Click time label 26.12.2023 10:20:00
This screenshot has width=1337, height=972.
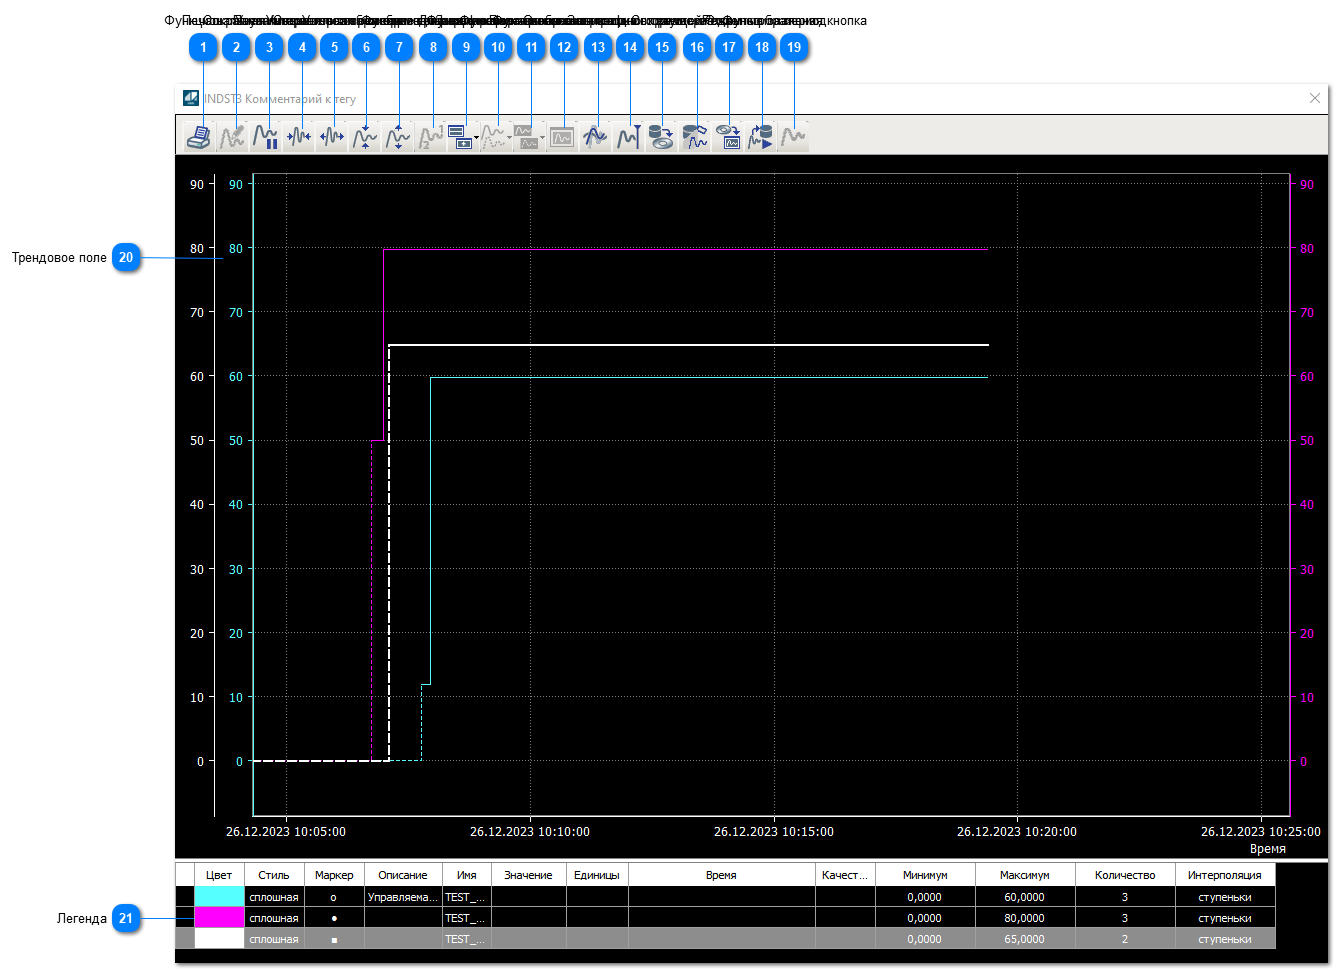tap(1017, 832)
